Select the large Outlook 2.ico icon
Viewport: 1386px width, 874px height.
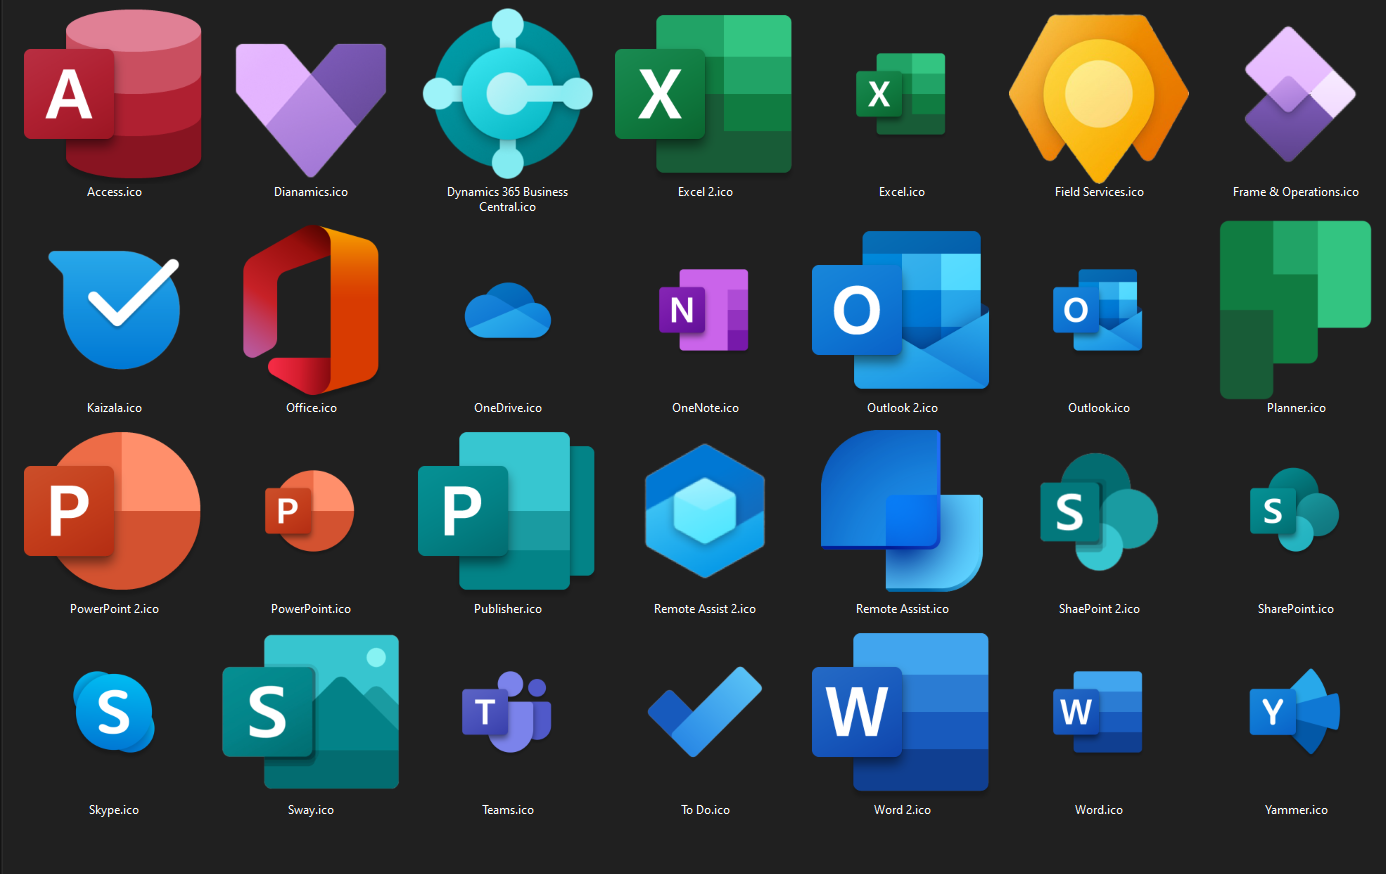901,310
